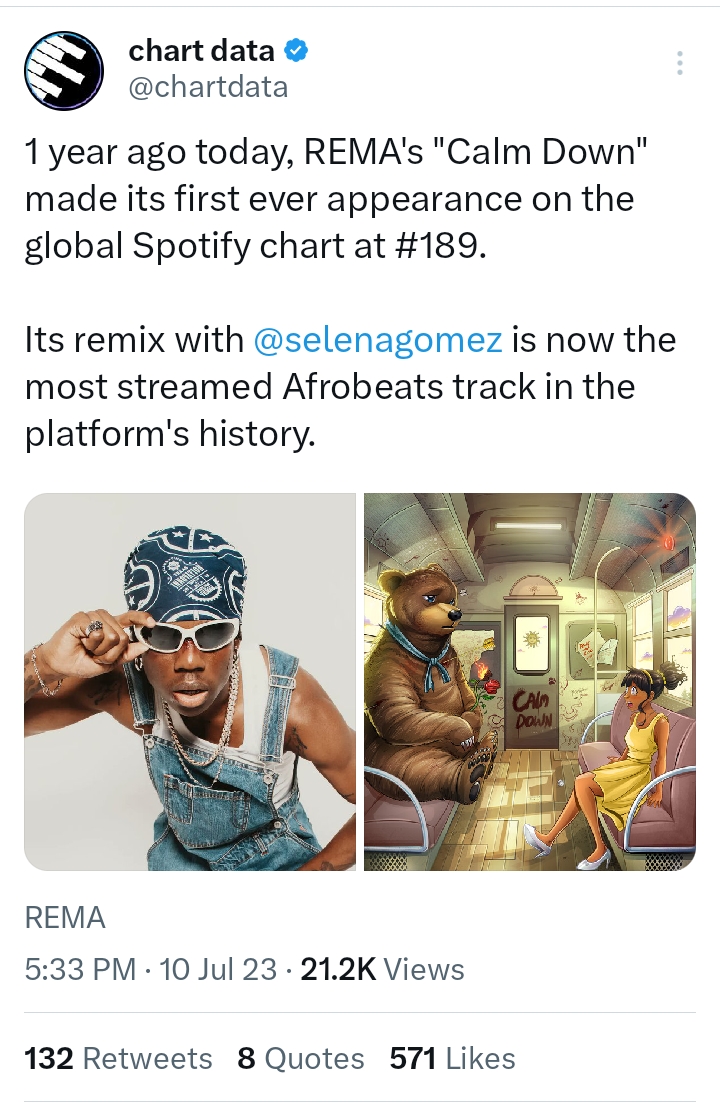Viewport: 720px width, 1104px height.
Task: Open the three-dot more options menu
Action: pos(680,63)
